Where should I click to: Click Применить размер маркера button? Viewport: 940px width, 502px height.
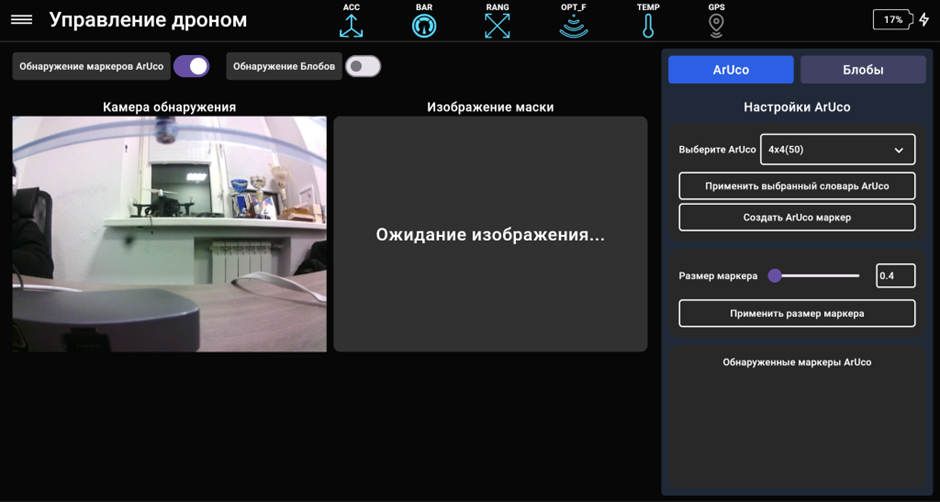[797, 313]
